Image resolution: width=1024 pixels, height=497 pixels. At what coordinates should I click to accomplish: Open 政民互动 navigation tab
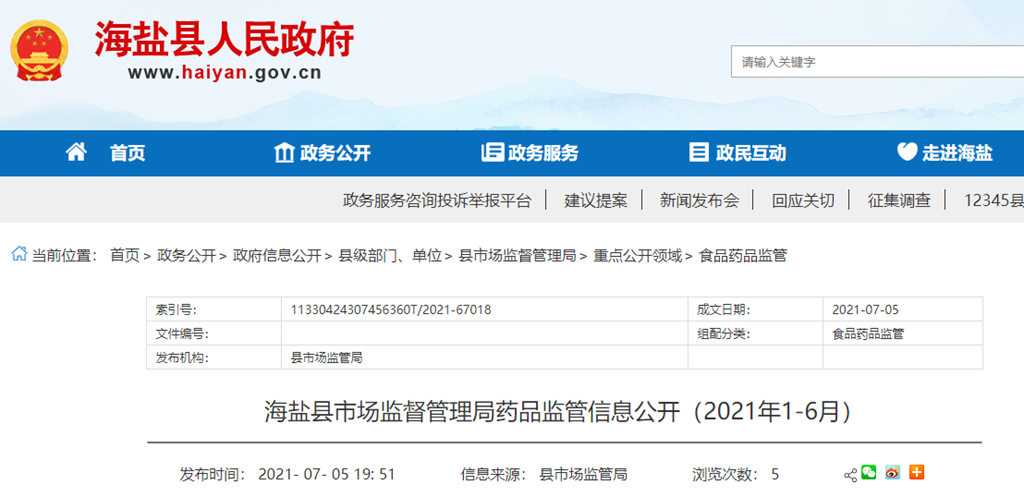coord(751,153)
